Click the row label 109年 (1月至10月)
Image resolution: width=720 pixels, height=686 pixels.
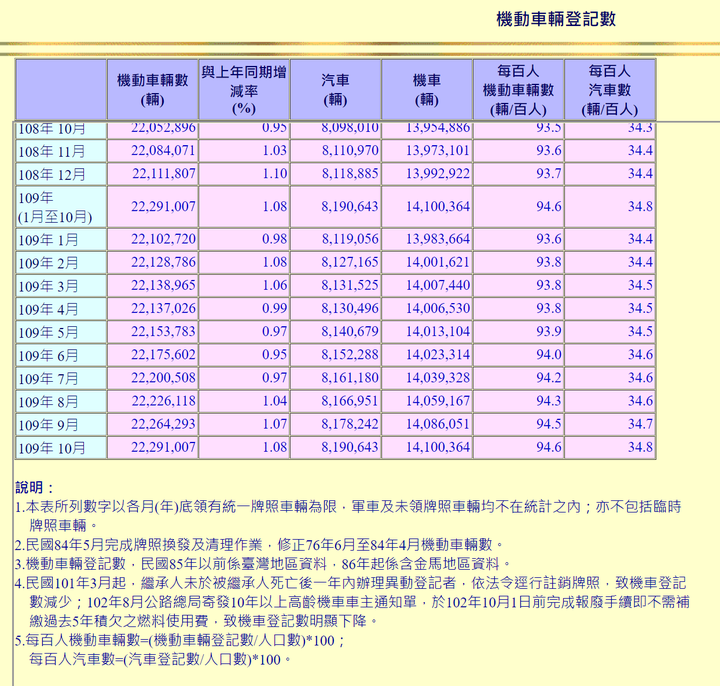tap(55, 207)
